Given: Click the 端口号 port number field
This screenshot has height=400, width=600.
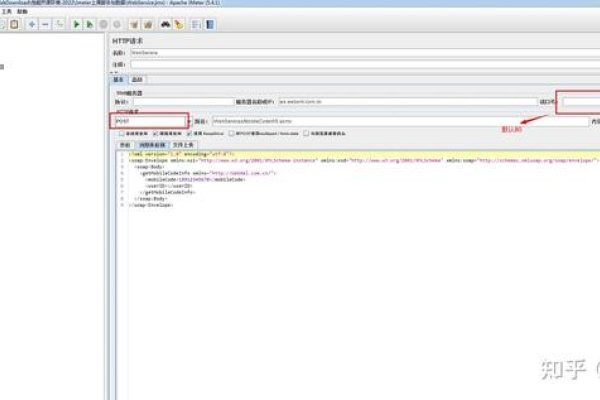Looking at the screenshot, I should point(581,102).
